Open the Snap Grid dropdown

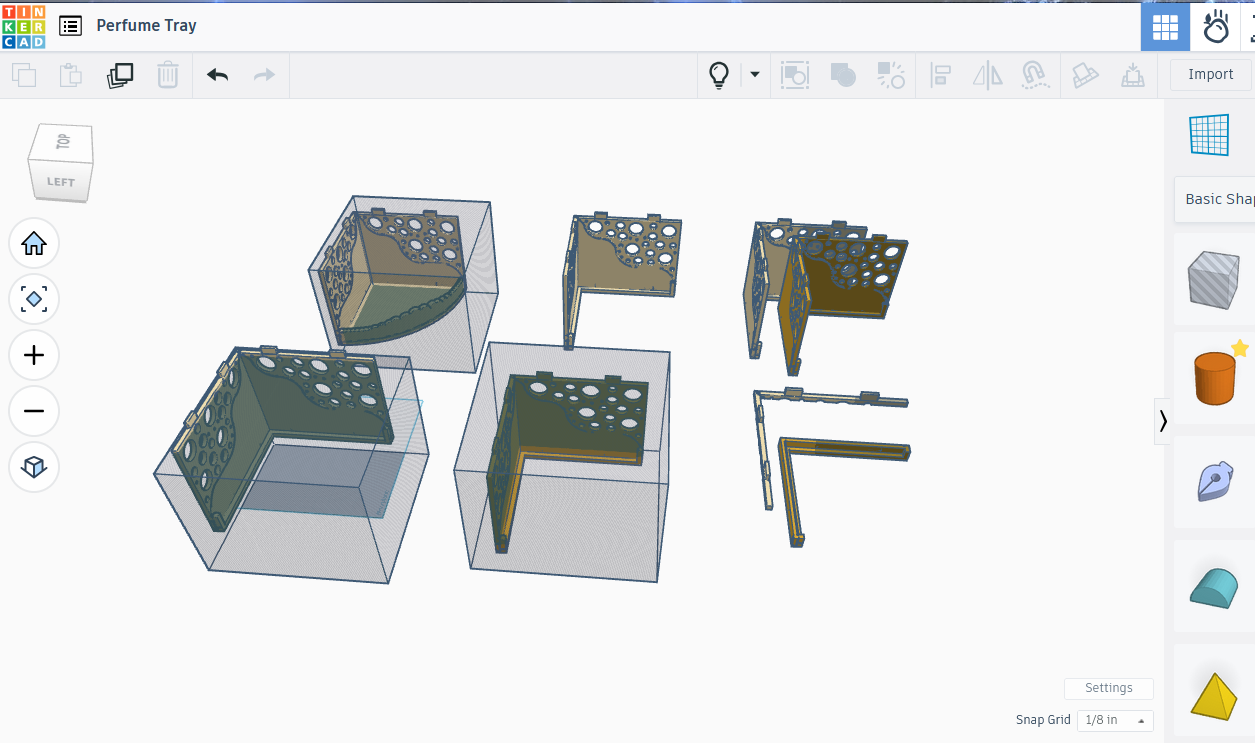(x=1114, y=720)
